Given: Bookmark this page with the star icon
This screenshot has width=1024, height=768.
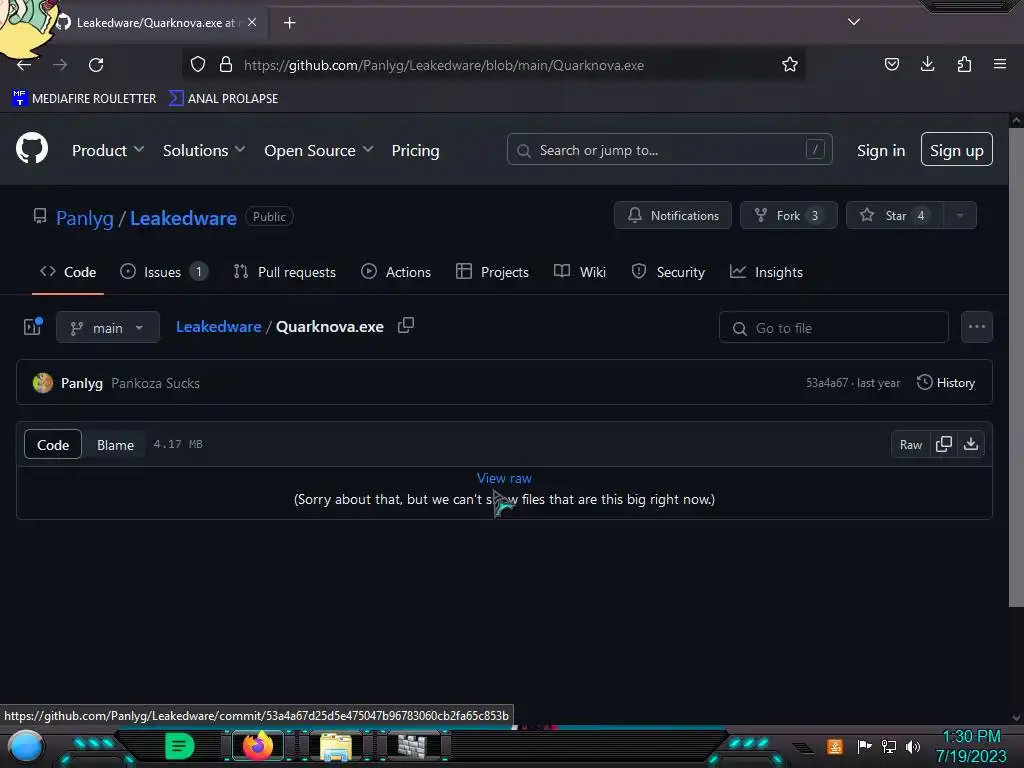Looking at the screenshot, I should click(x=790, y=64).
